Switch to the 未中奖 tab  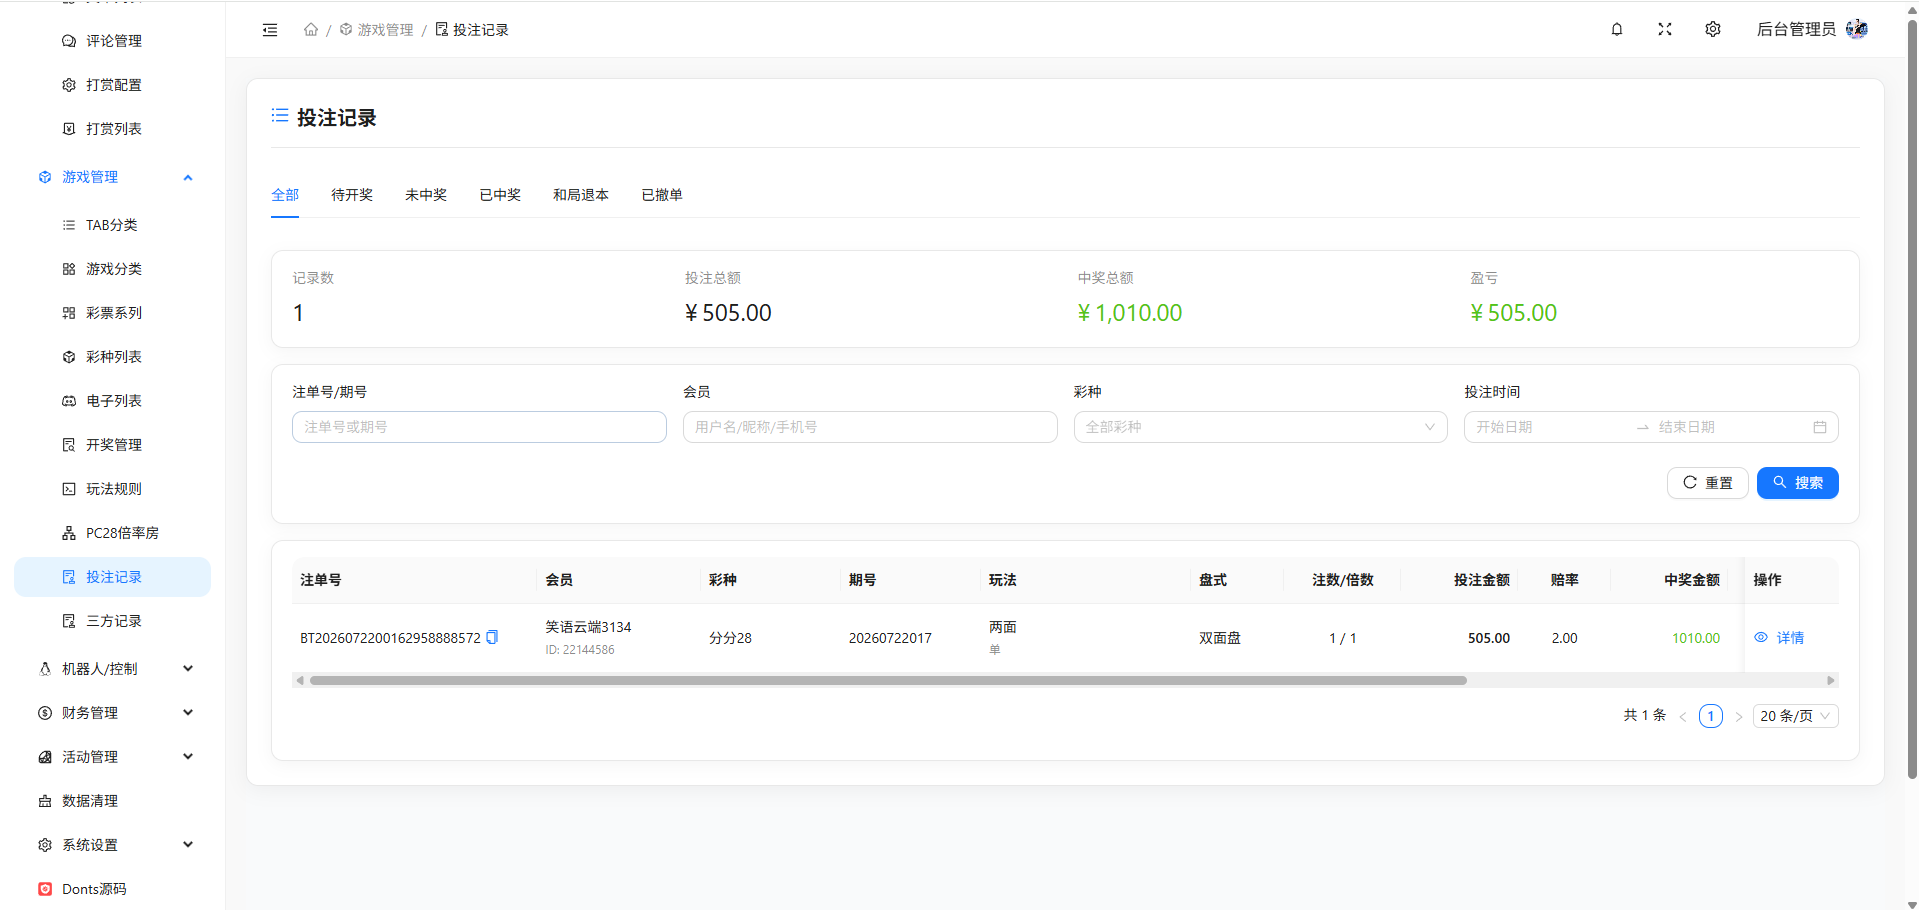(x=426, y=195)
